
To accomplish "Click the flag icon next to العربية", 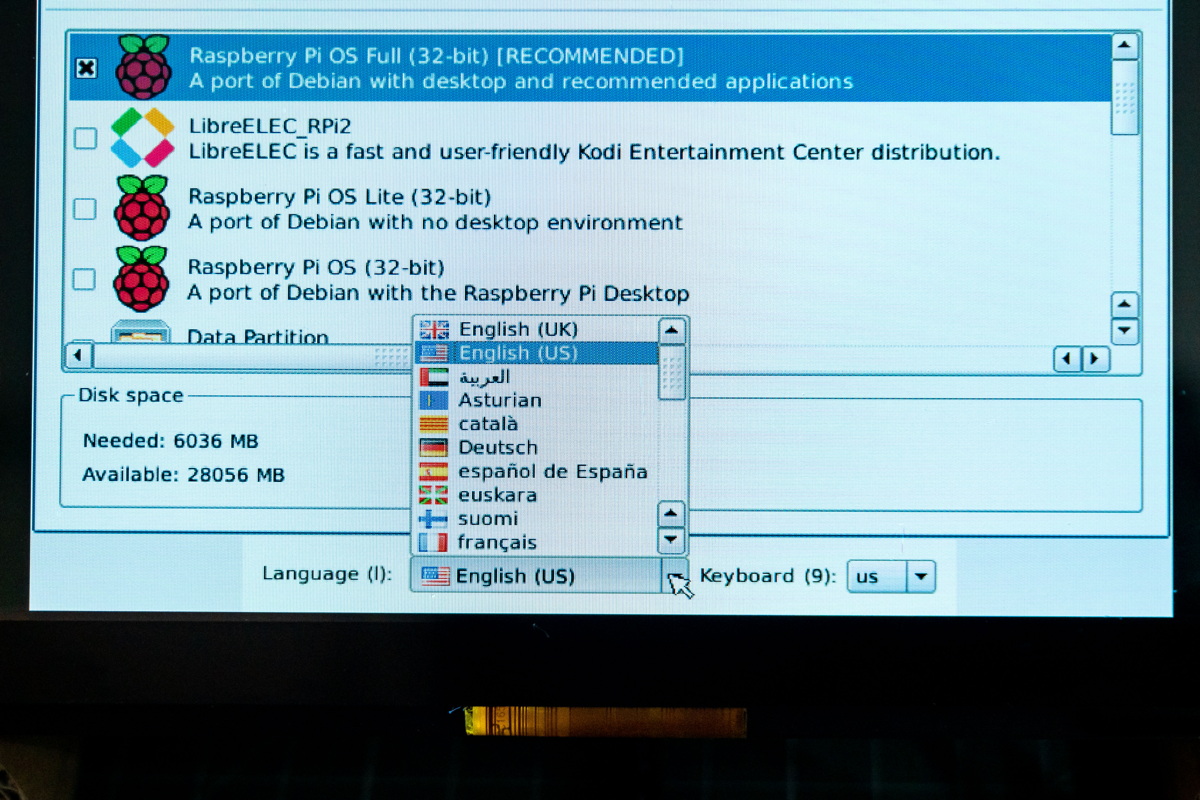I will [433, 377].
